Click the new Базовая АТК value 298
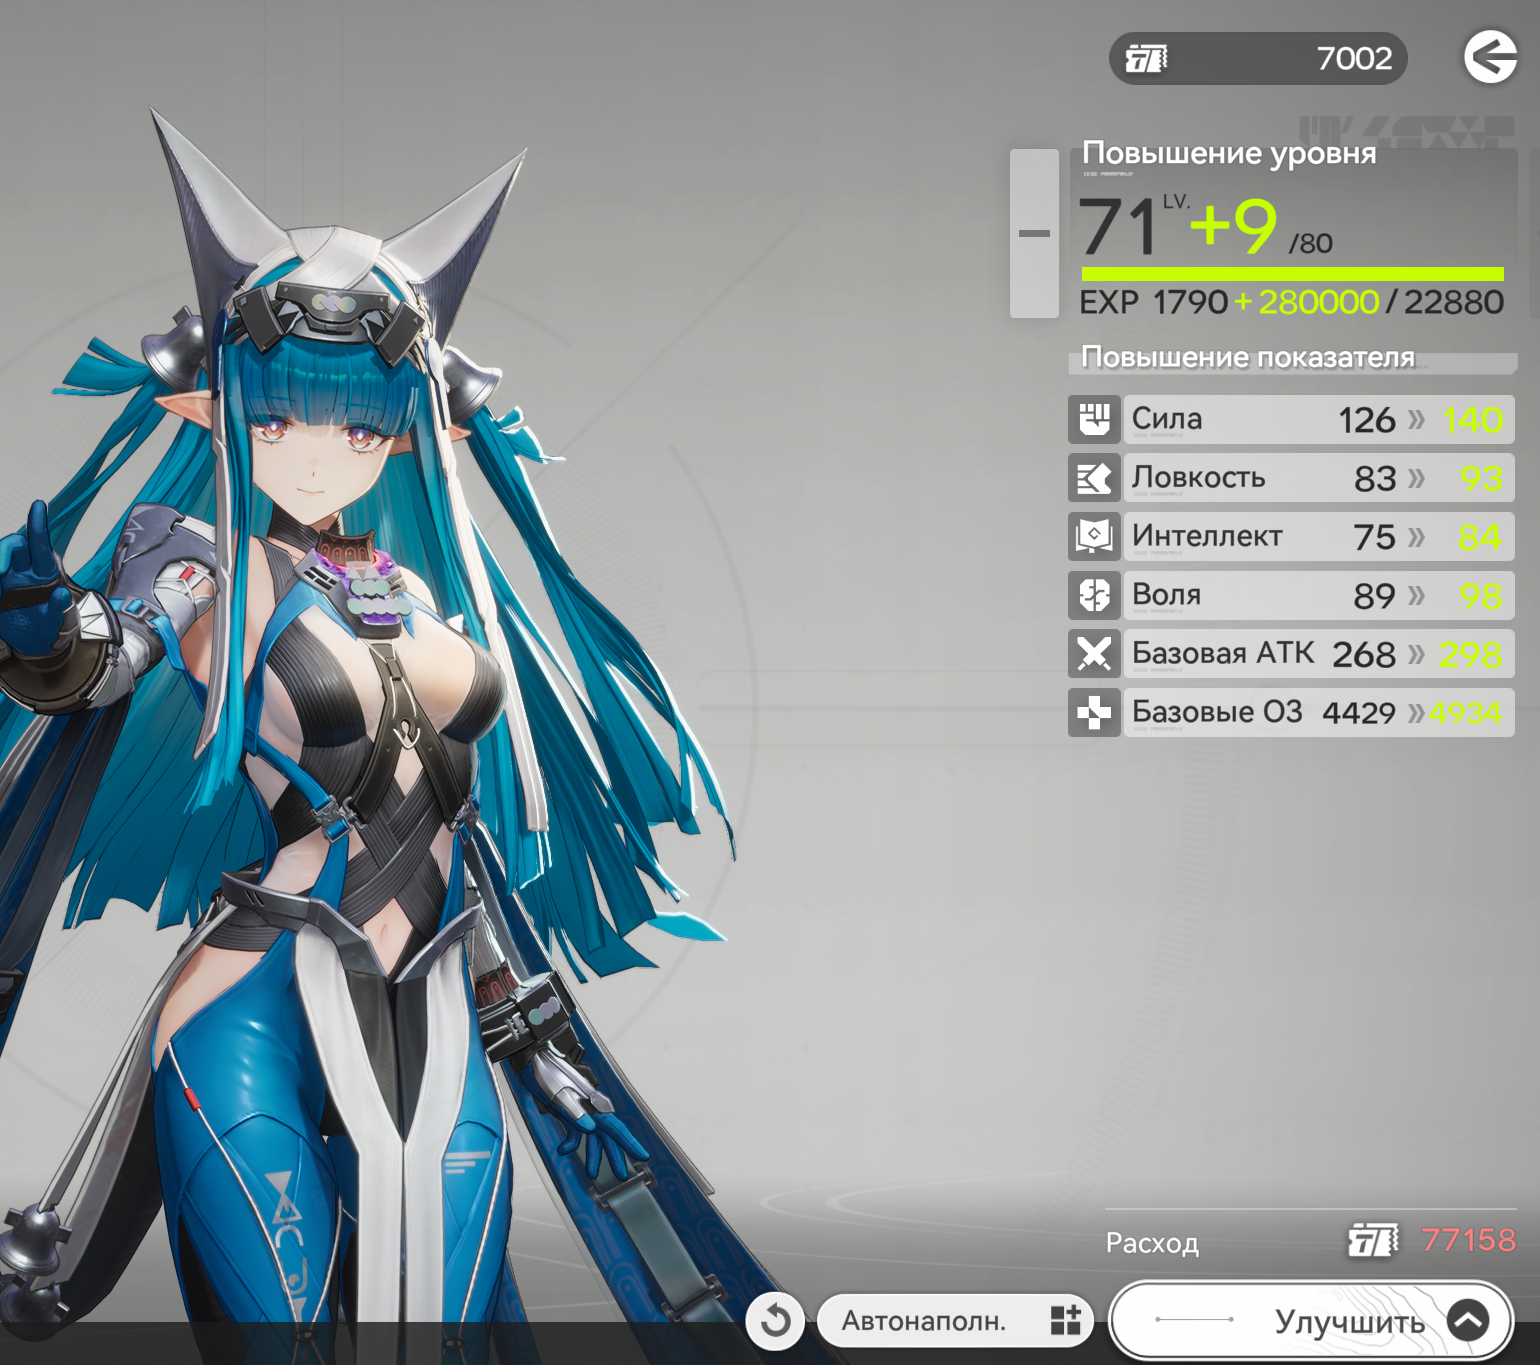Image resolution: width=1540 pixels, height=1365 pixels. pos(1470,655)
